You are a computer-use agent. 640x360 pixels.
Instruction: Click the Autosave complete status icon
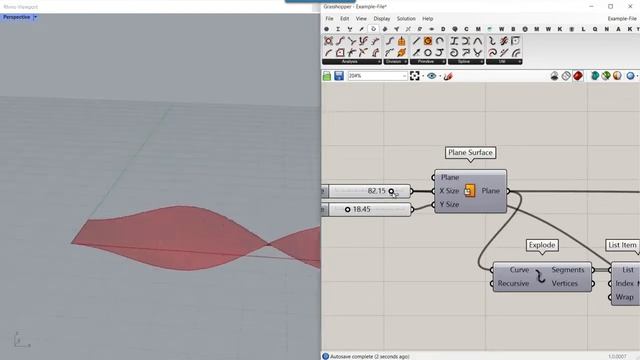pyautogui.click(x=325, y=356)
